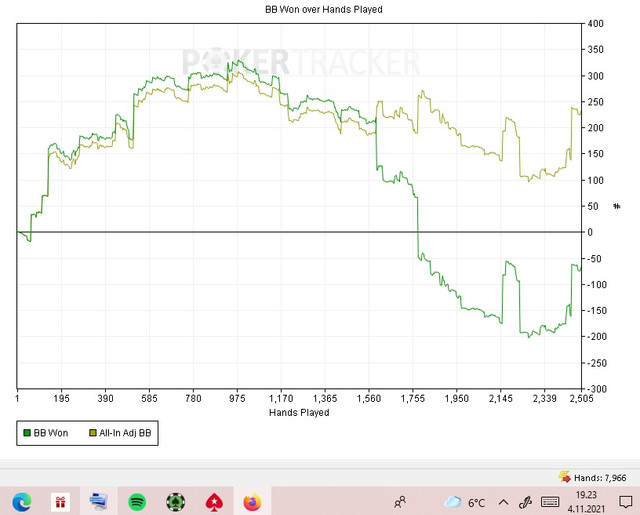Open the touch keyboard icon
This screenshot has height=515, width=640.
550,502
